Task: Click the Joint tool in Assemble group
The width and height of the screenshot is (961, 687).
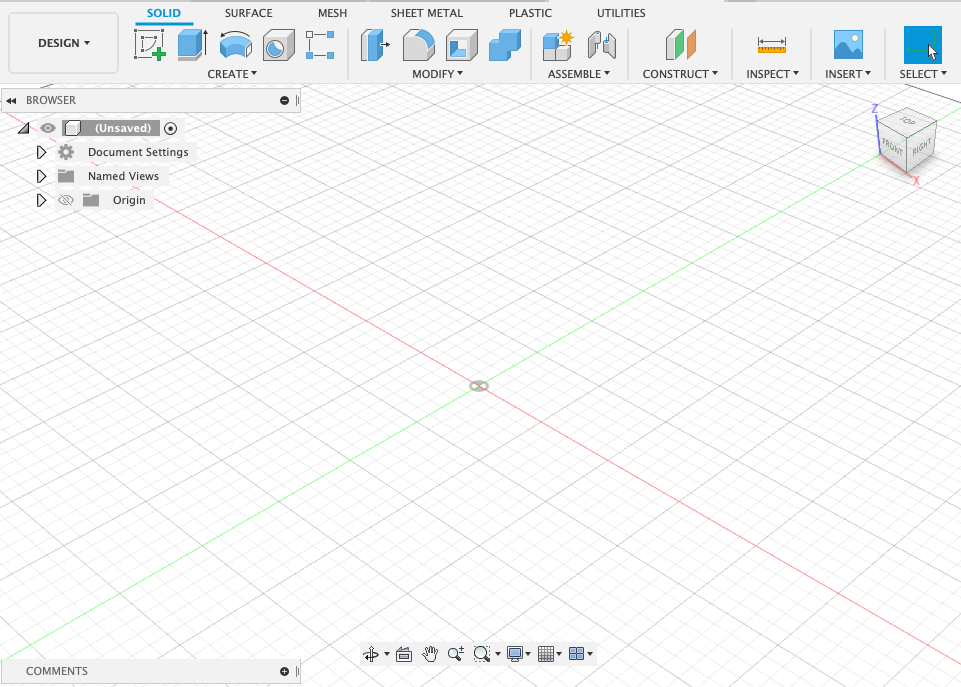Action: (x=600, y=45)
